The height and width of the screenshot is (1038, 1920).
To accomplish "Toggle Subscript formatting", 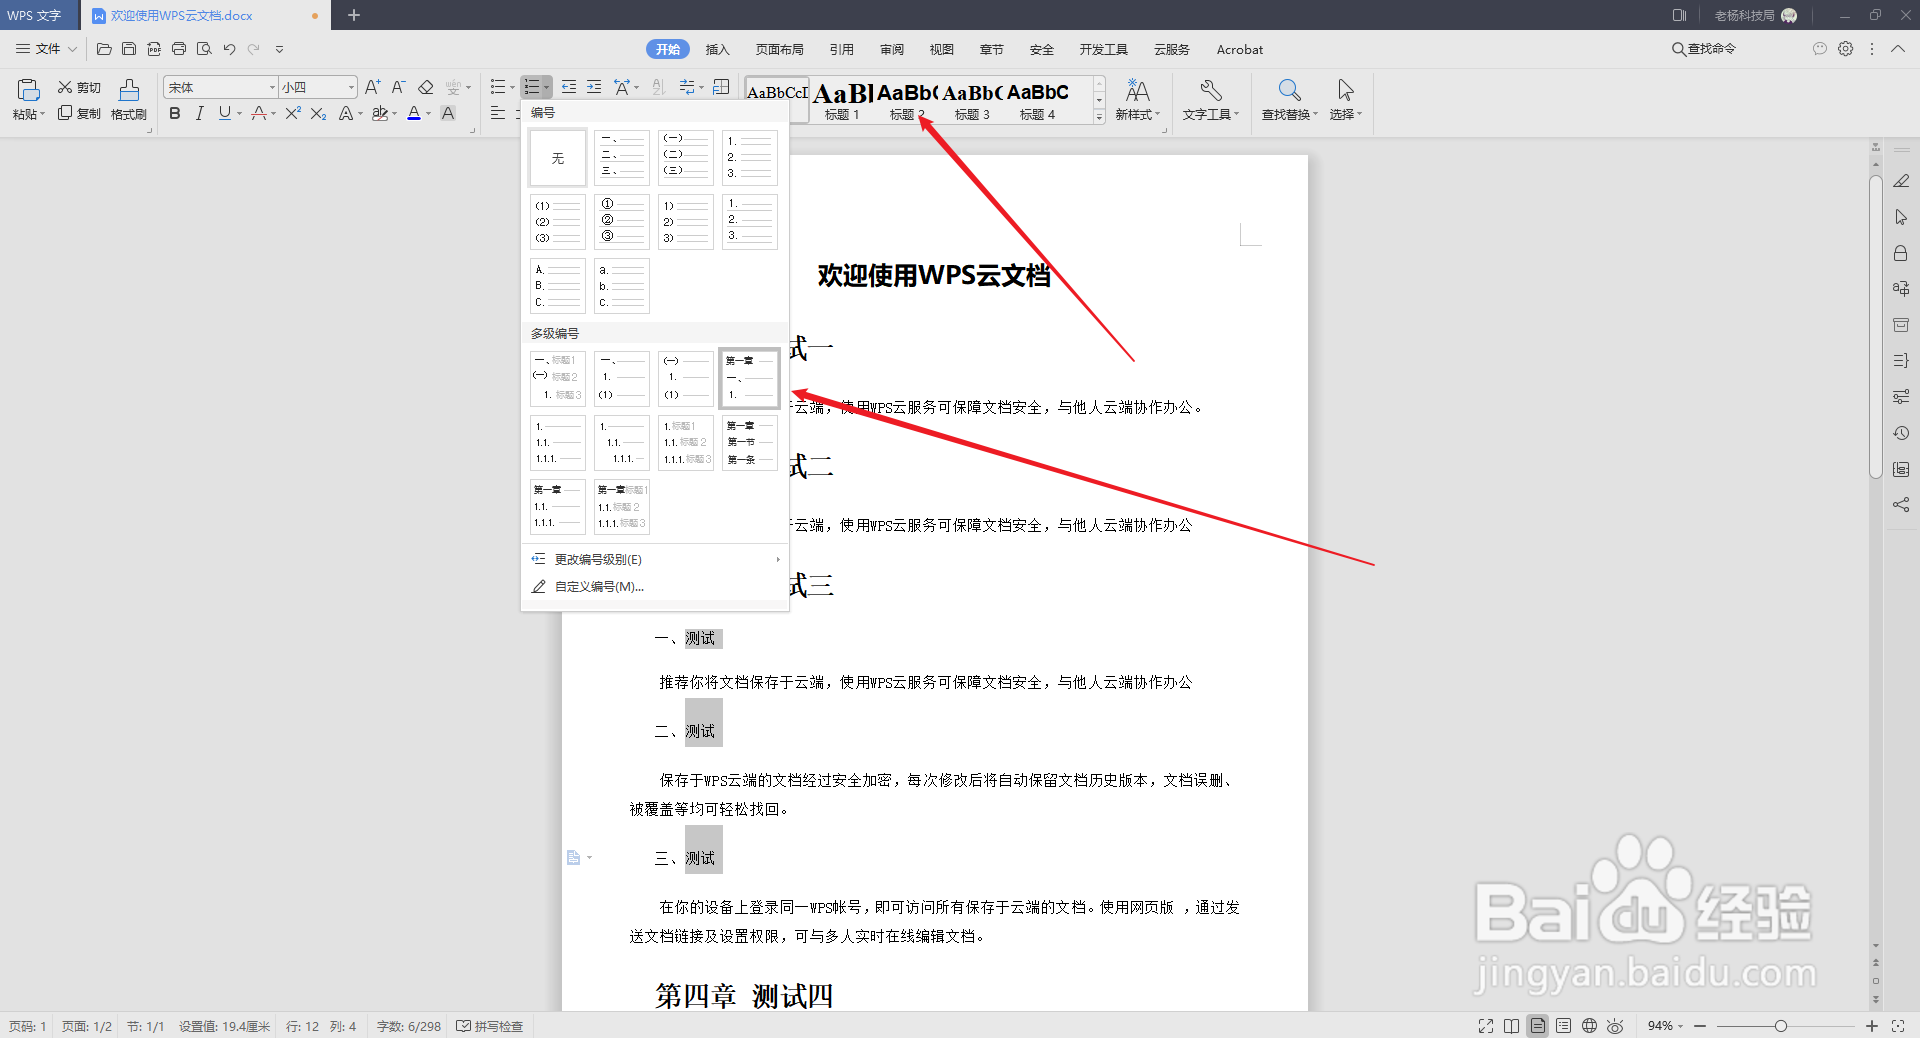I will coord(318,114).
